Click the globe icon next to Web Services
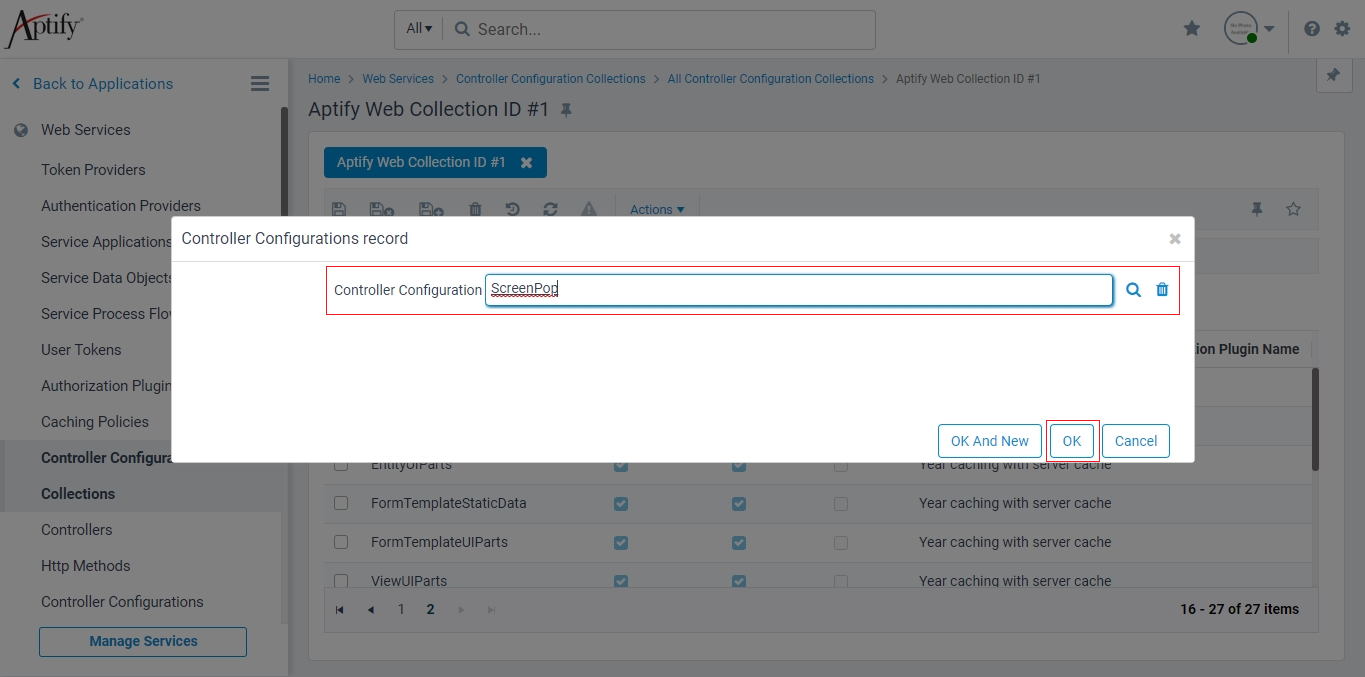 [21, 130]
